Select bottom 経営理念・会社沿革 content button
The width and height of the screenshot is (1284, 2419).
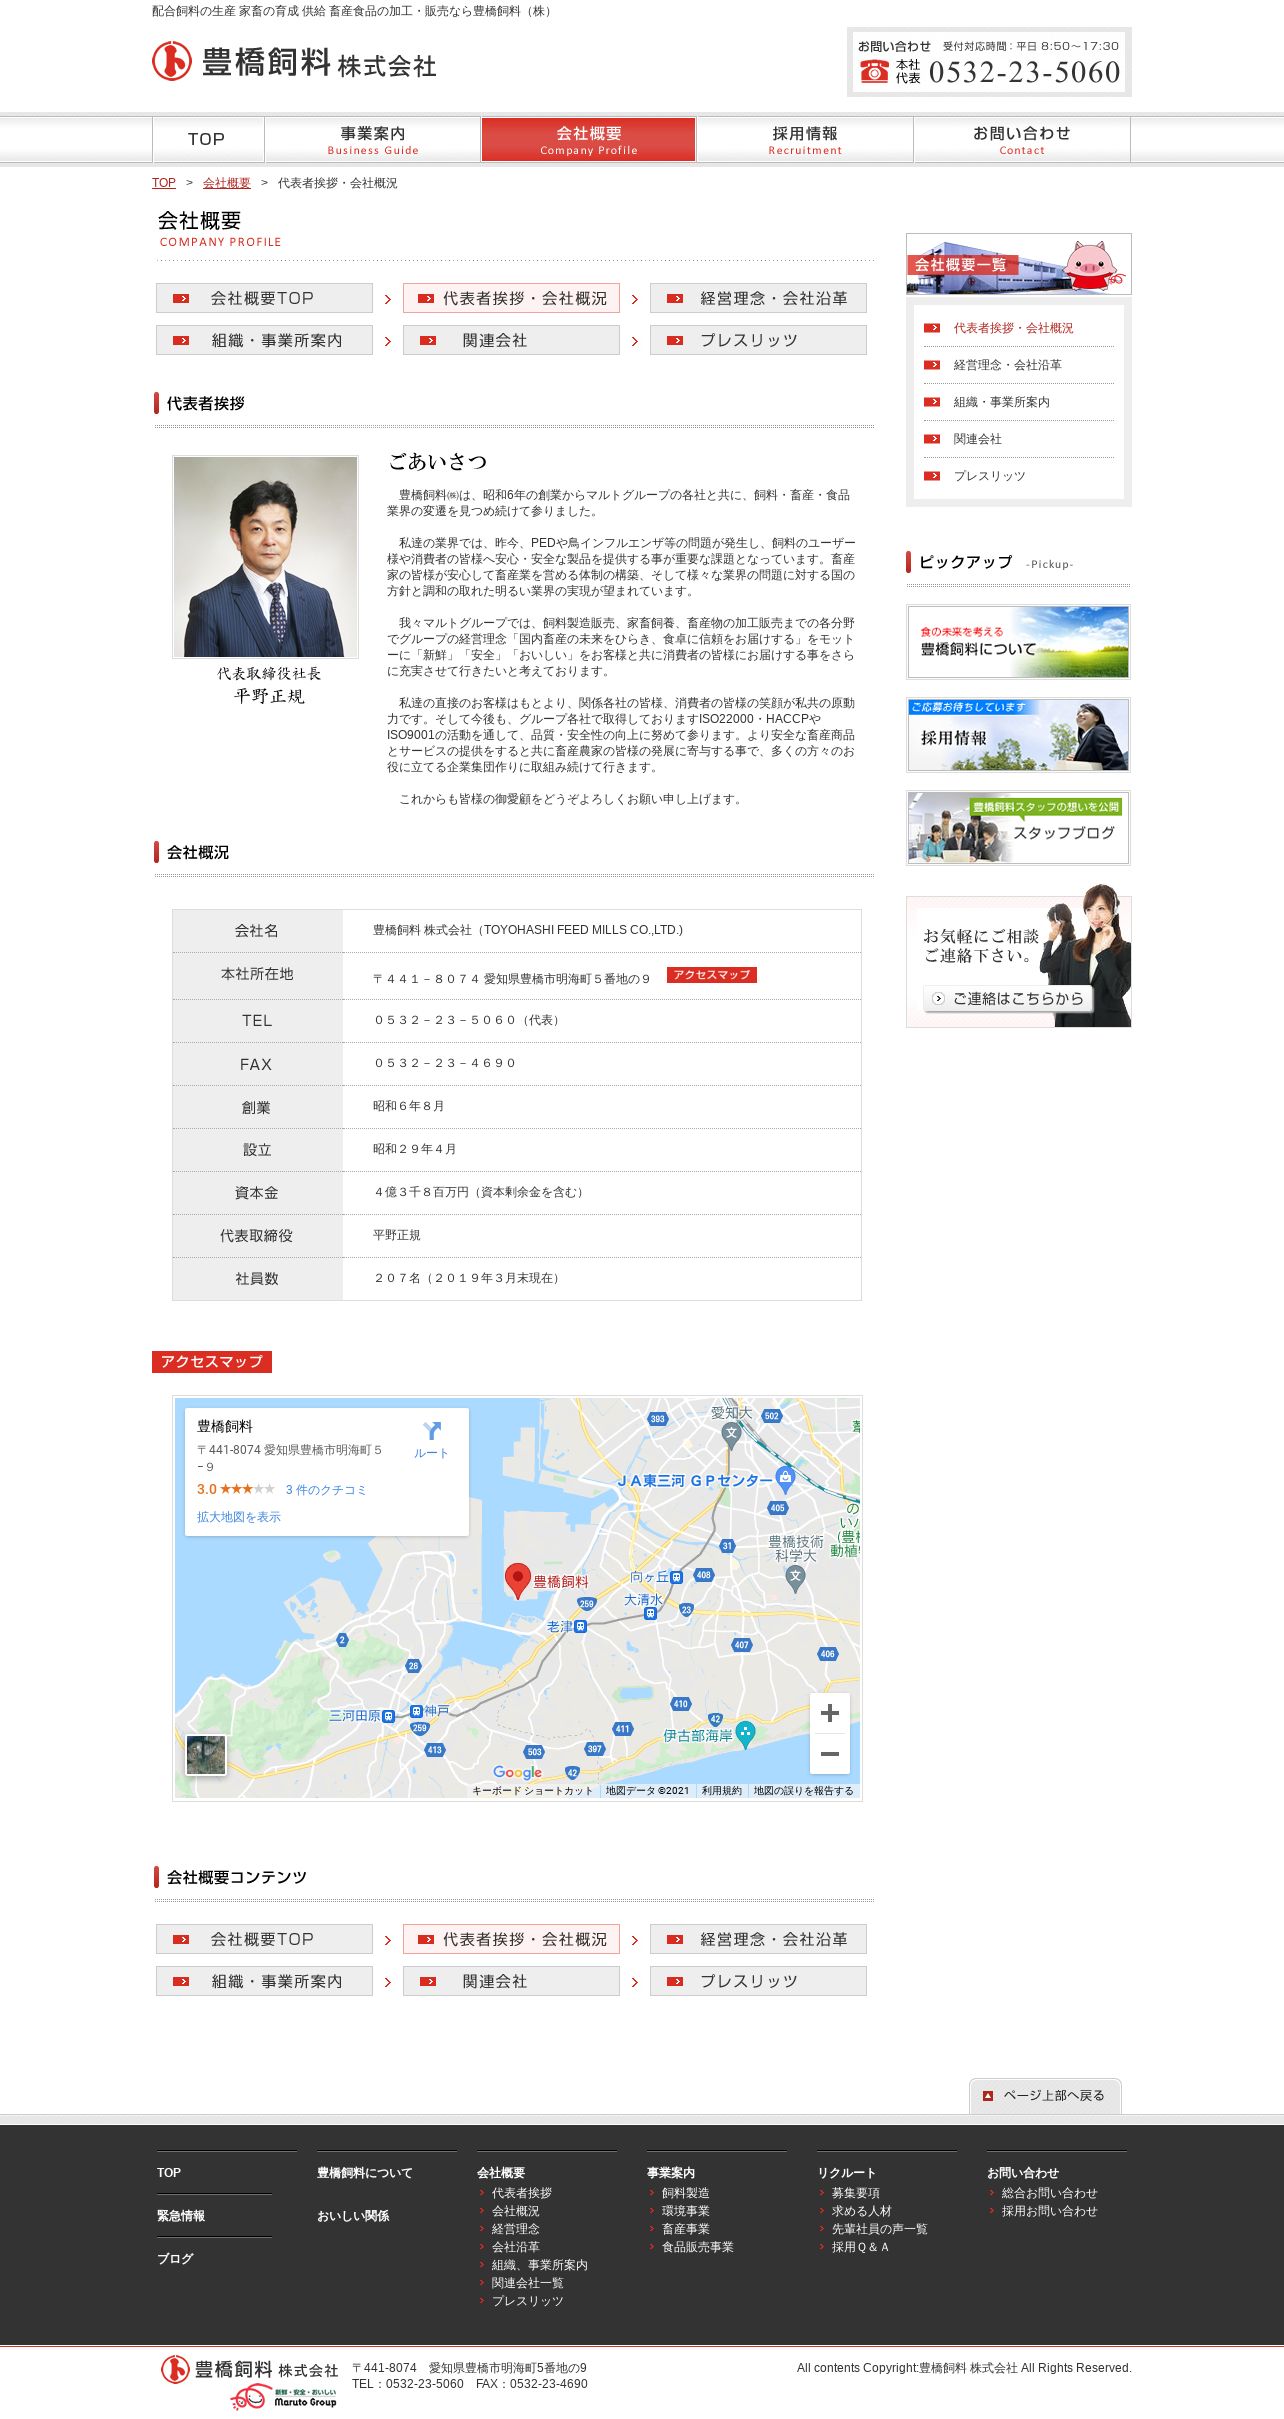coord(758,1939)
